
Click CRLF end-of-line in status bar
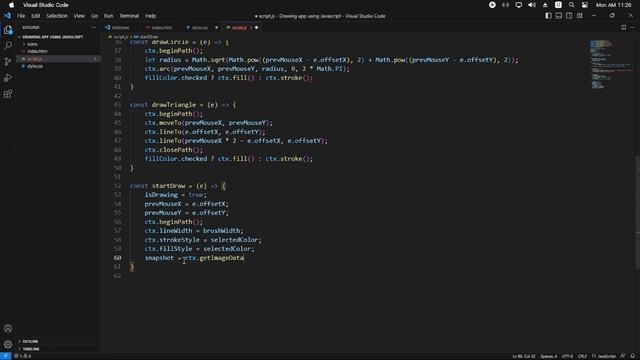[x=582, y=356]
